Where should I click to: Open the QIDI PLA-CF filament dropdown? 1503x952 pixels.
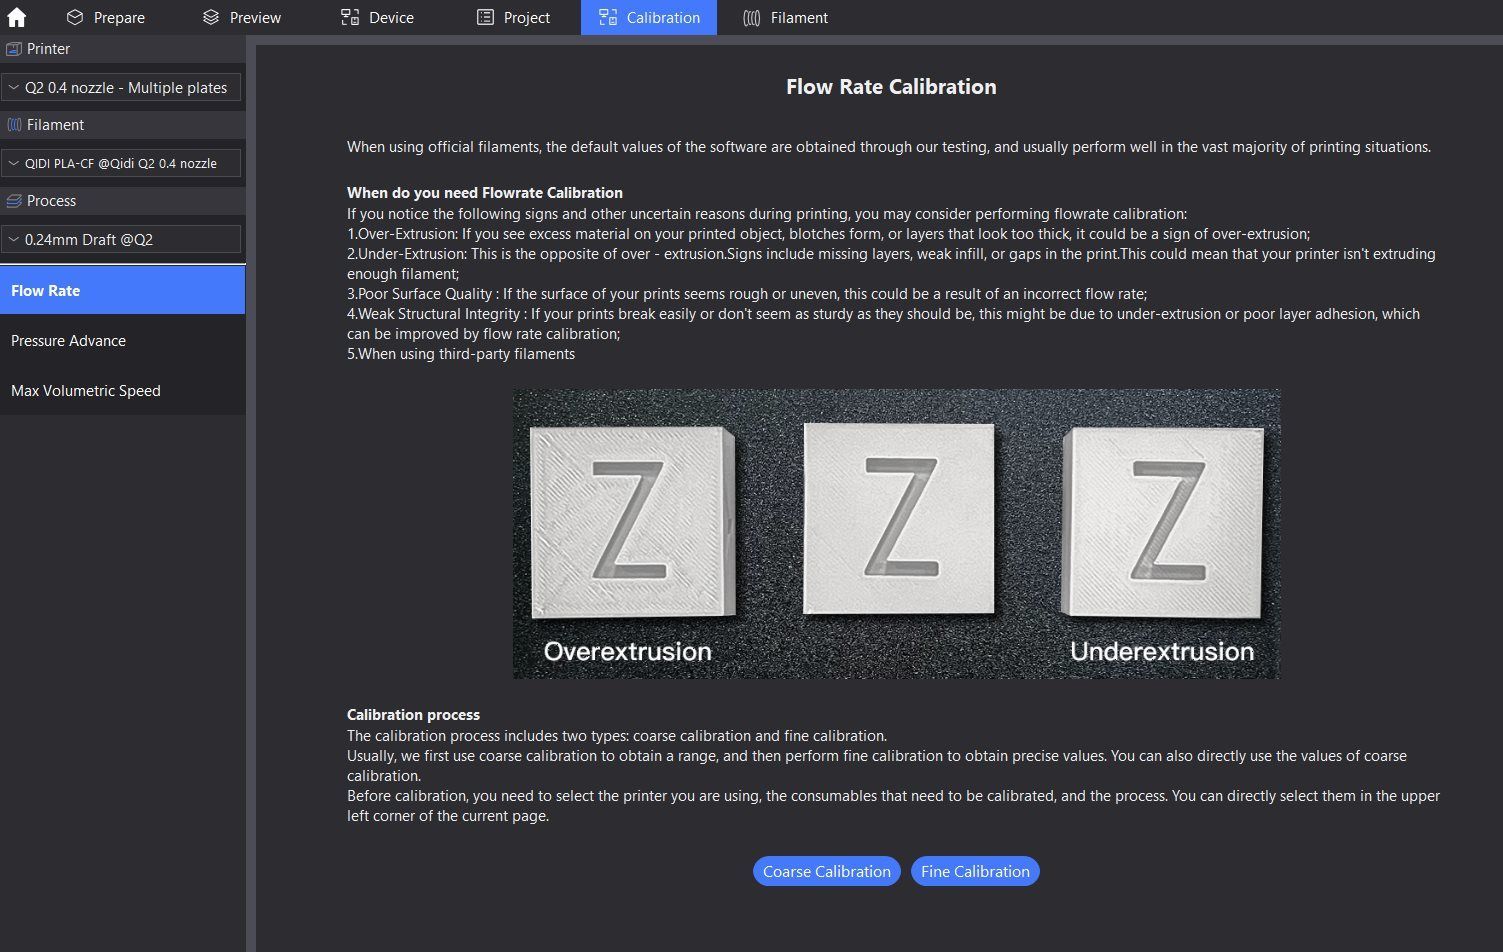pyautogui.click(x=121, y=163)
